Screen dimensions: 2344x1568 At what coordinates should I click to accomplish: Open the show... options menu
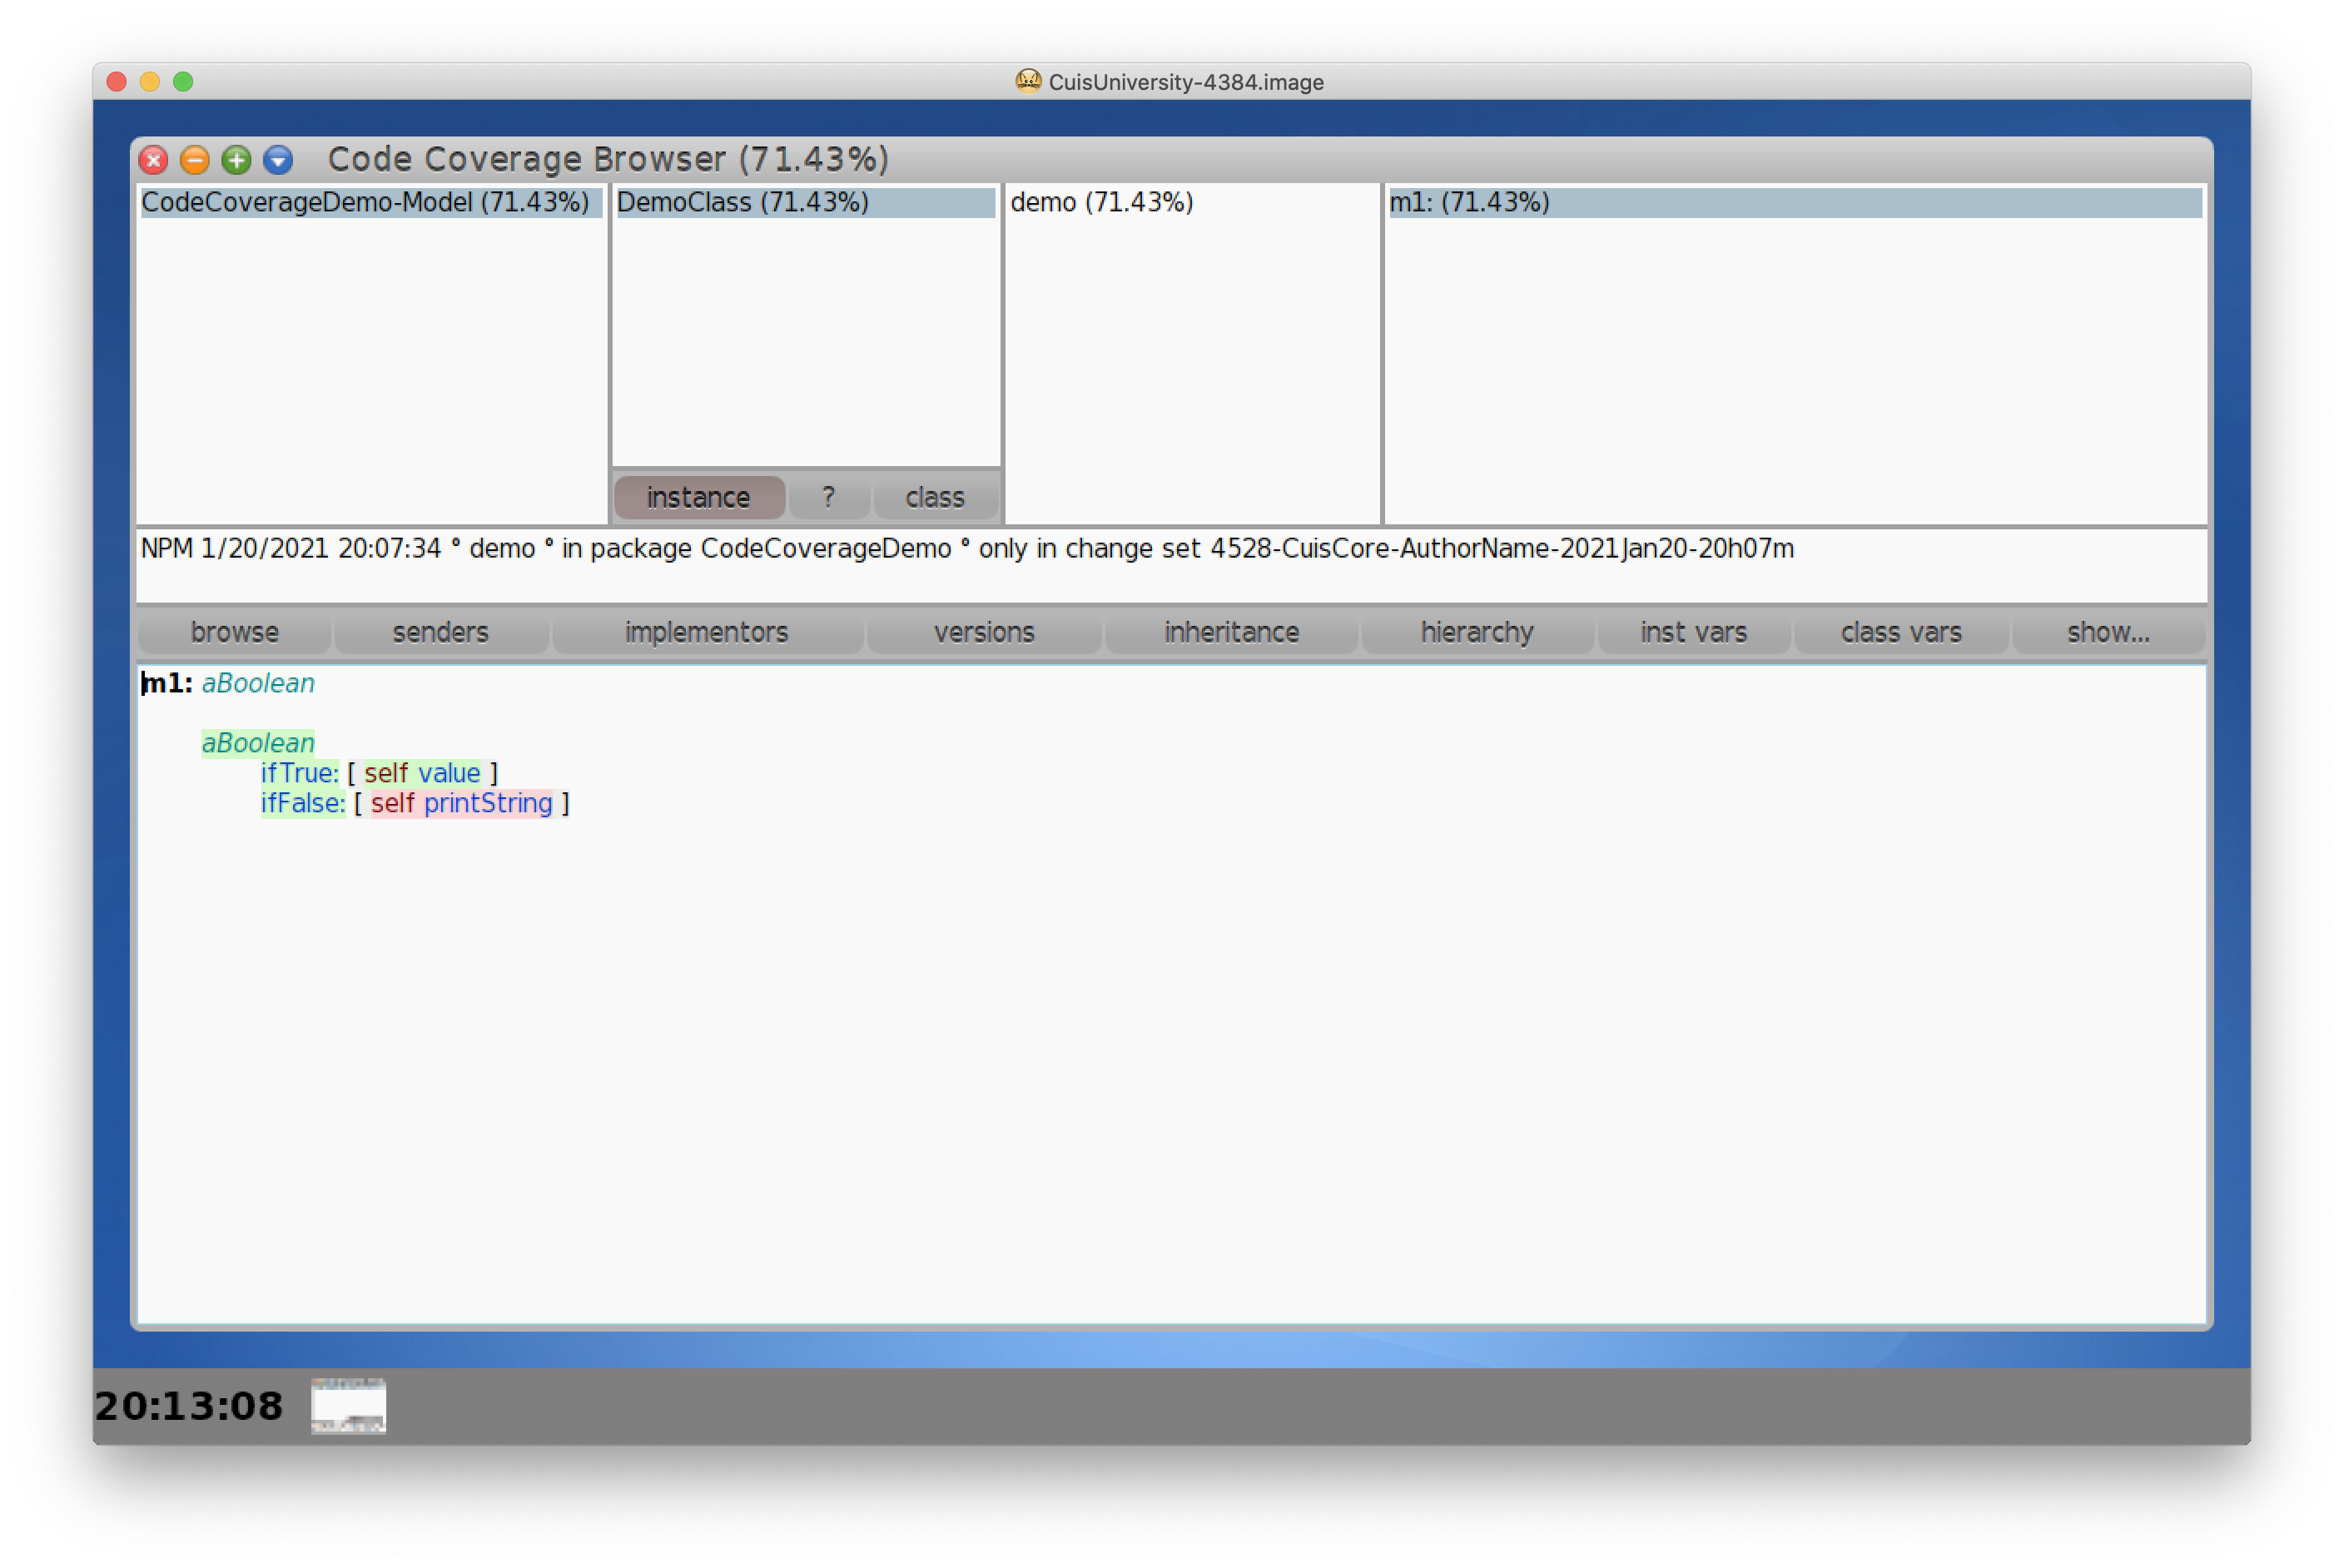2107,632
